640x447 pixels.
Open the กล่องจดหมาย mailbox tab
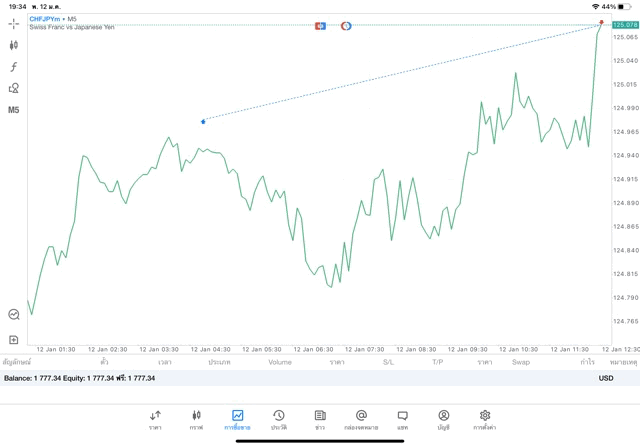(x=361, y=419)
